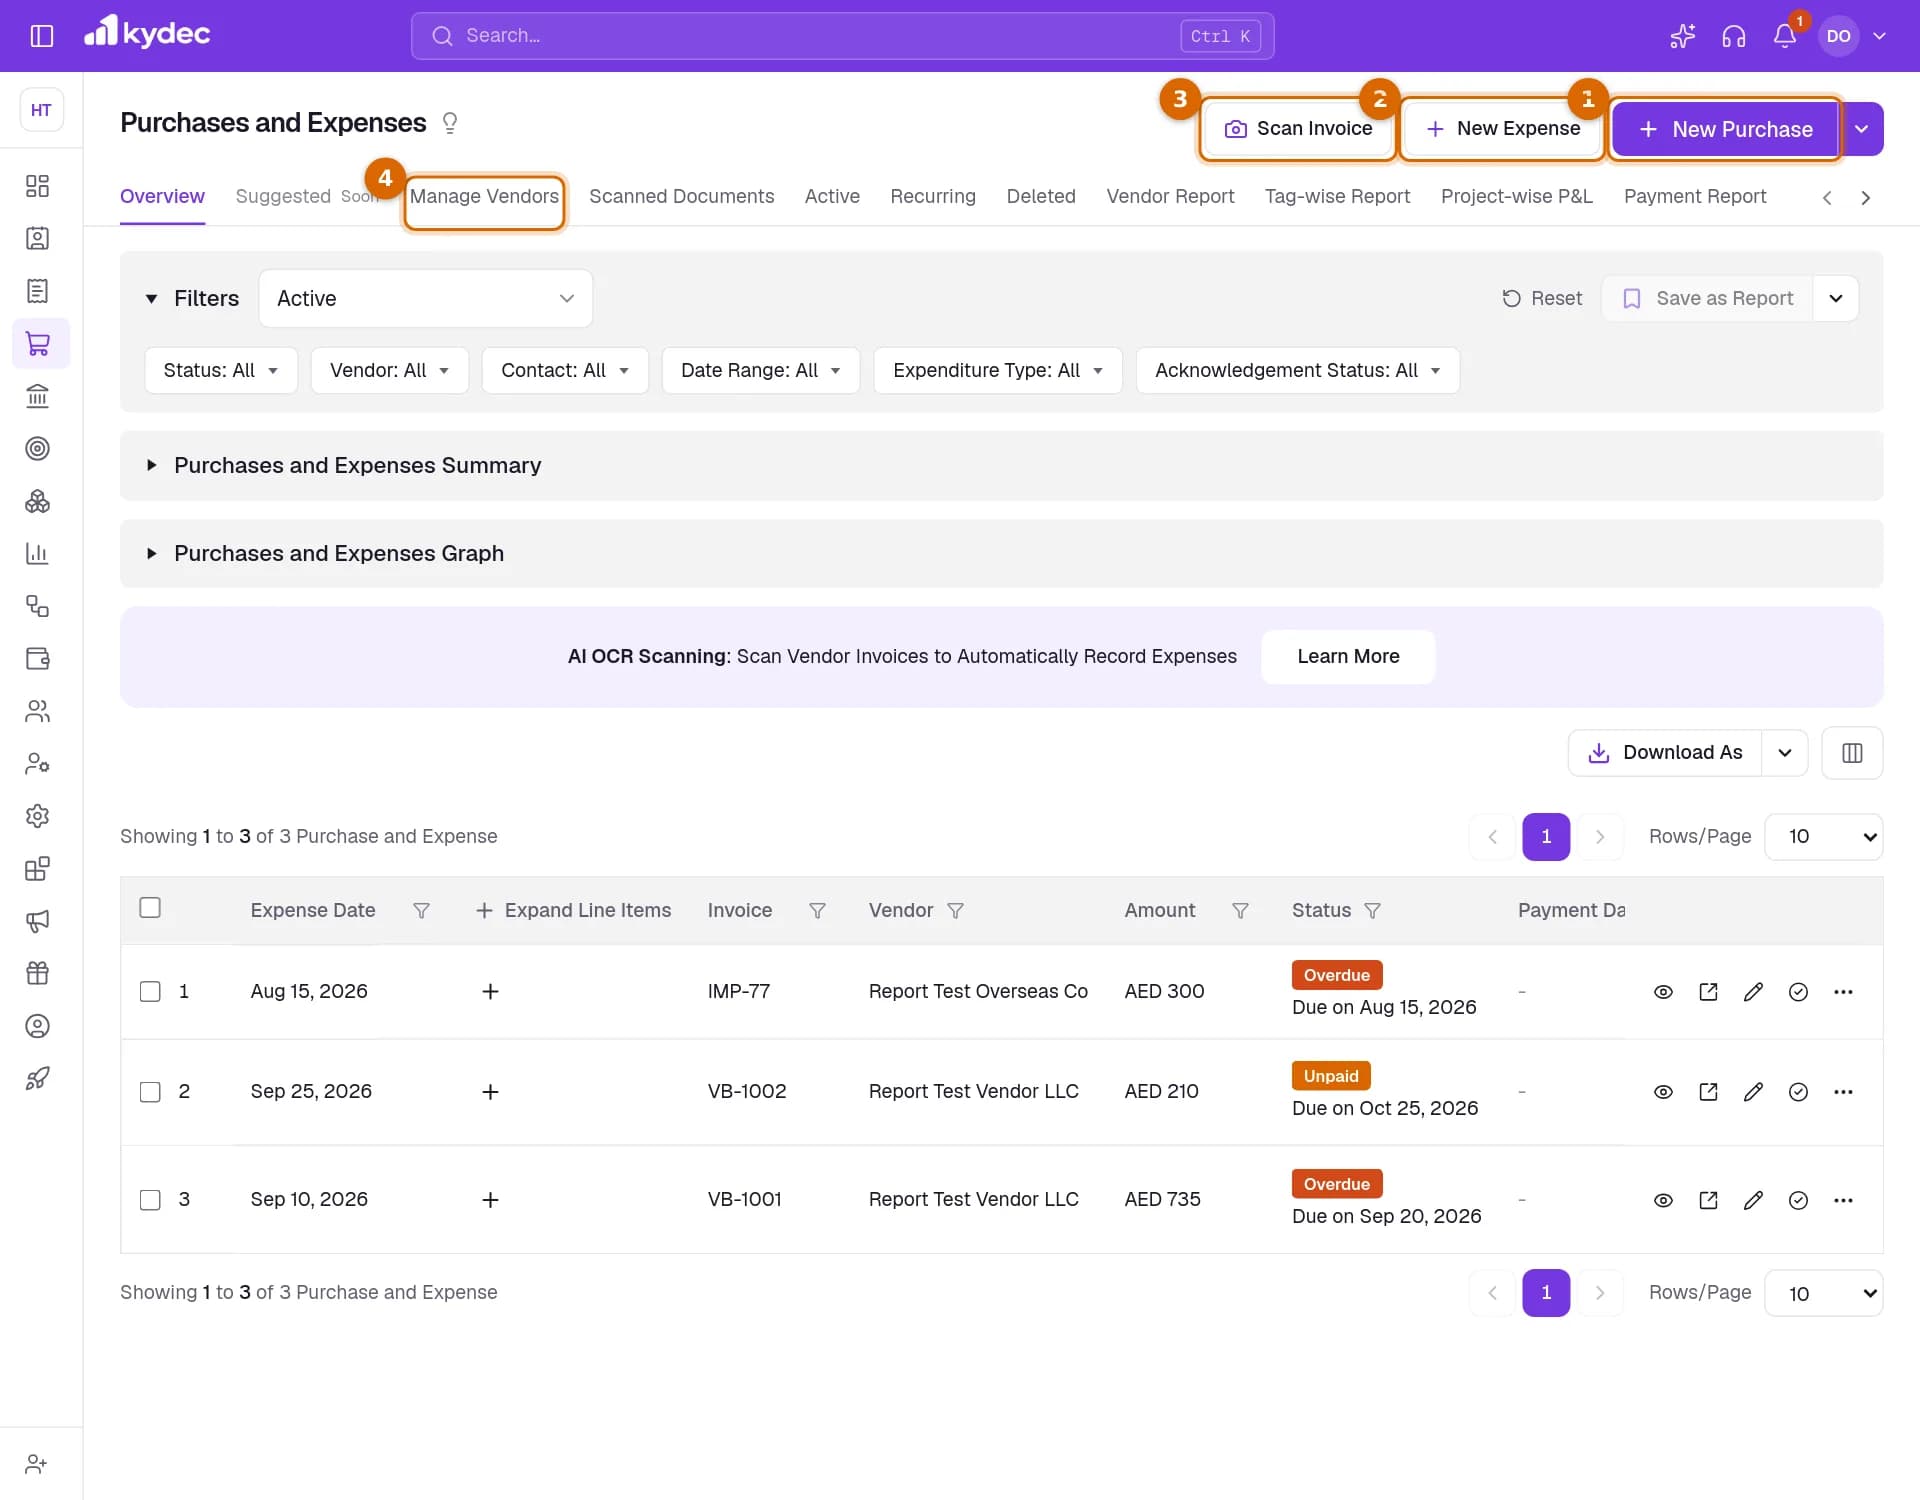Check the box for row 2 Sep 25, 2026

pyautogui.click(x=150, y=1092)
